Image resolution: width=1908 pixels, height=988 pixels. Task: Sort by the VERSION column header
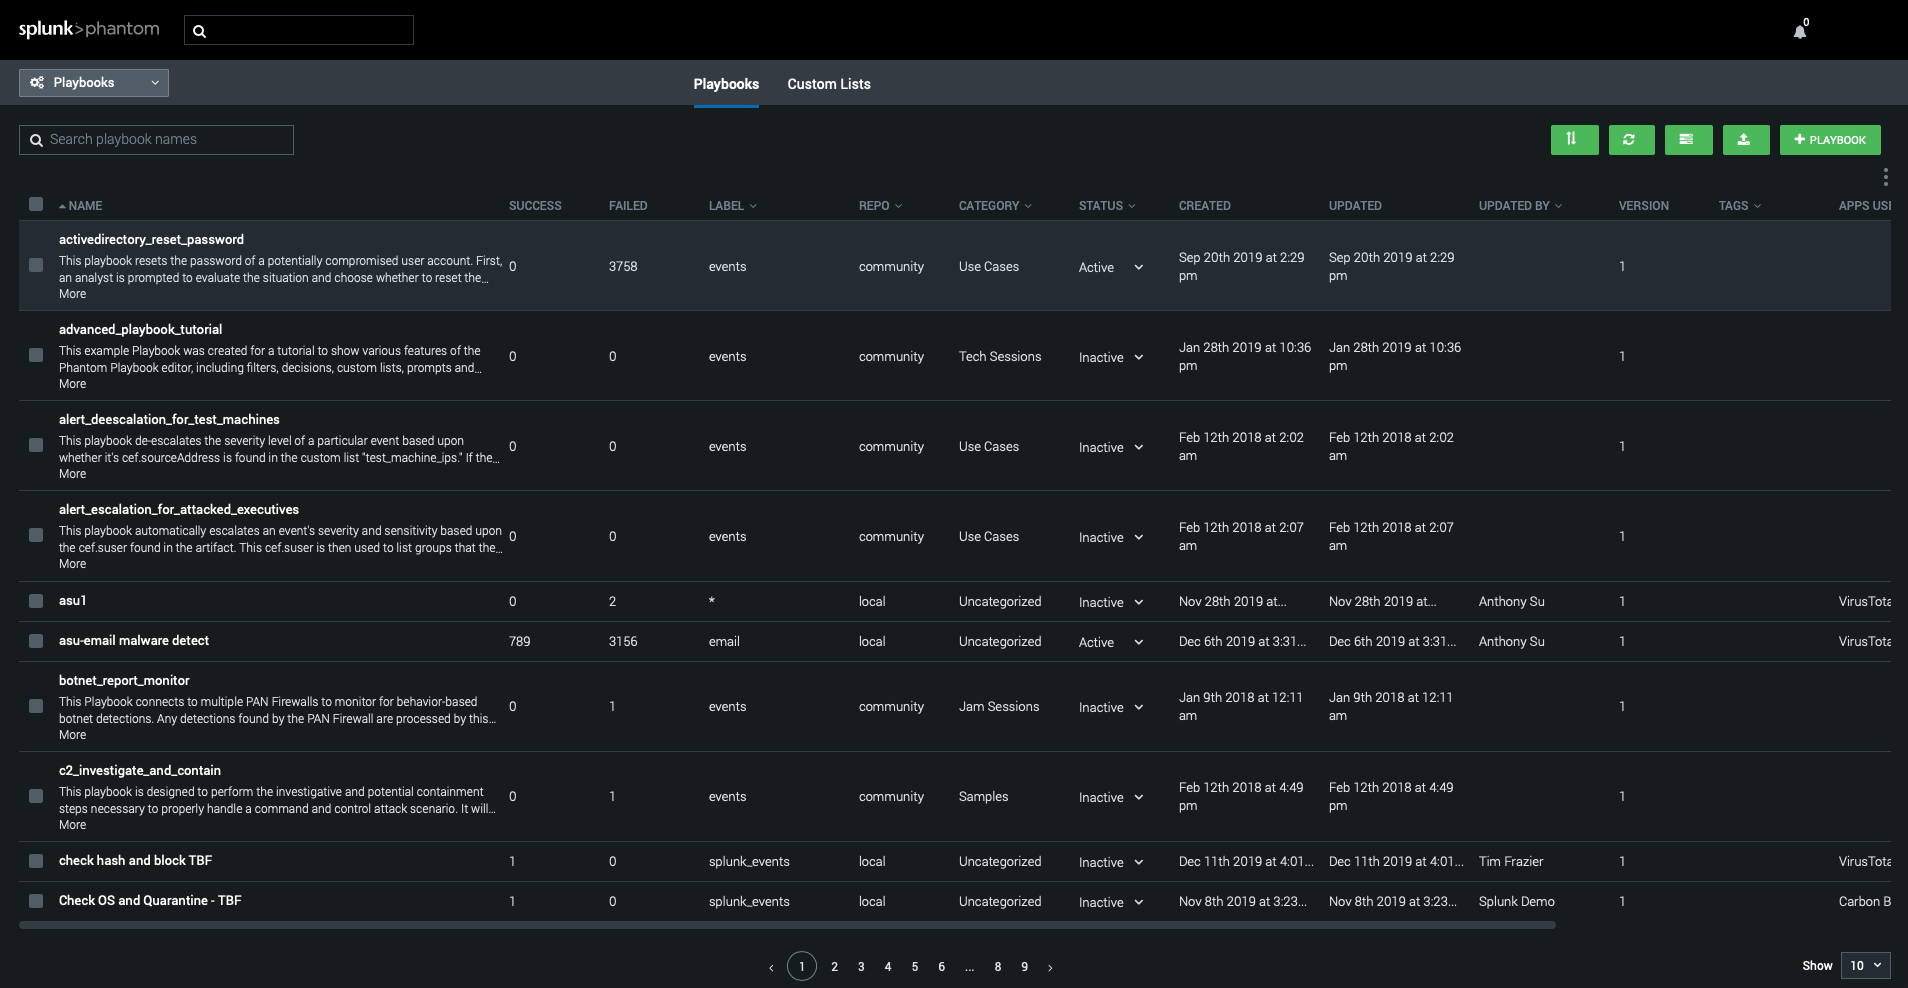coord(1644,206)
